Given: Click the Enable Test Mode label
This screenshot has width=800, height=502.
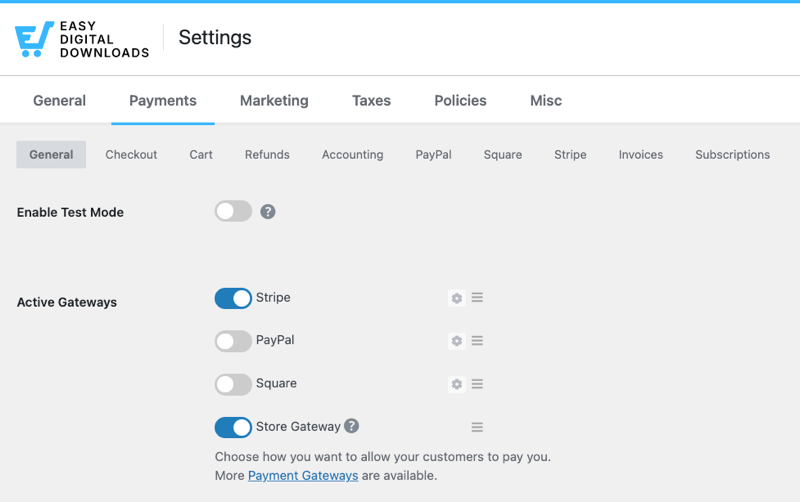Looking at the screenshot, I should [70, 212].
